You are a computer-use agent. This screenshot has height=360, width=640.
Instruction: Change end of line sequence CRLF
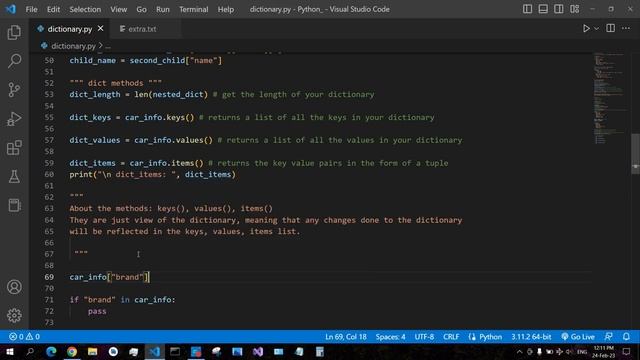tap(451, 337)
